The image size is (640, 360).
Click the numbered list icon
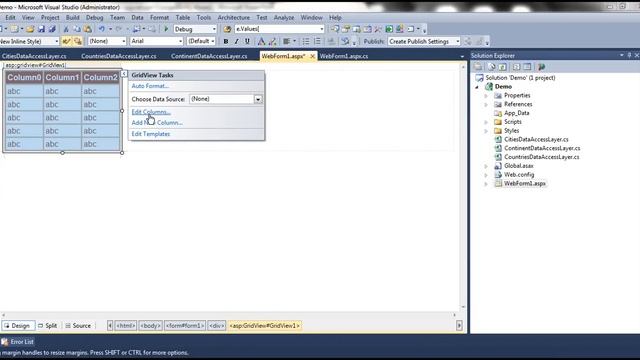pyautogui.click(x=317, y=41)
